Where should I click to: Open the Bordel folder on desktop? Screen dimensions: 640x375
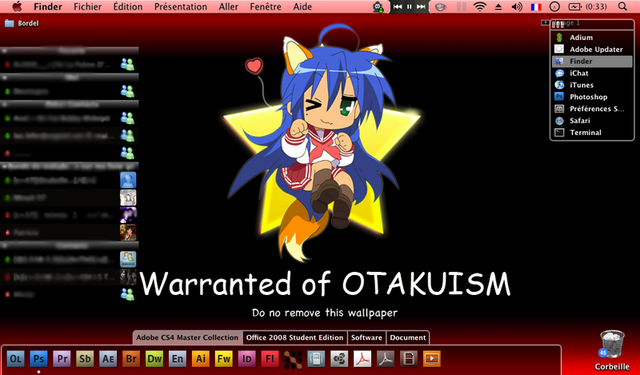(22, 23)
